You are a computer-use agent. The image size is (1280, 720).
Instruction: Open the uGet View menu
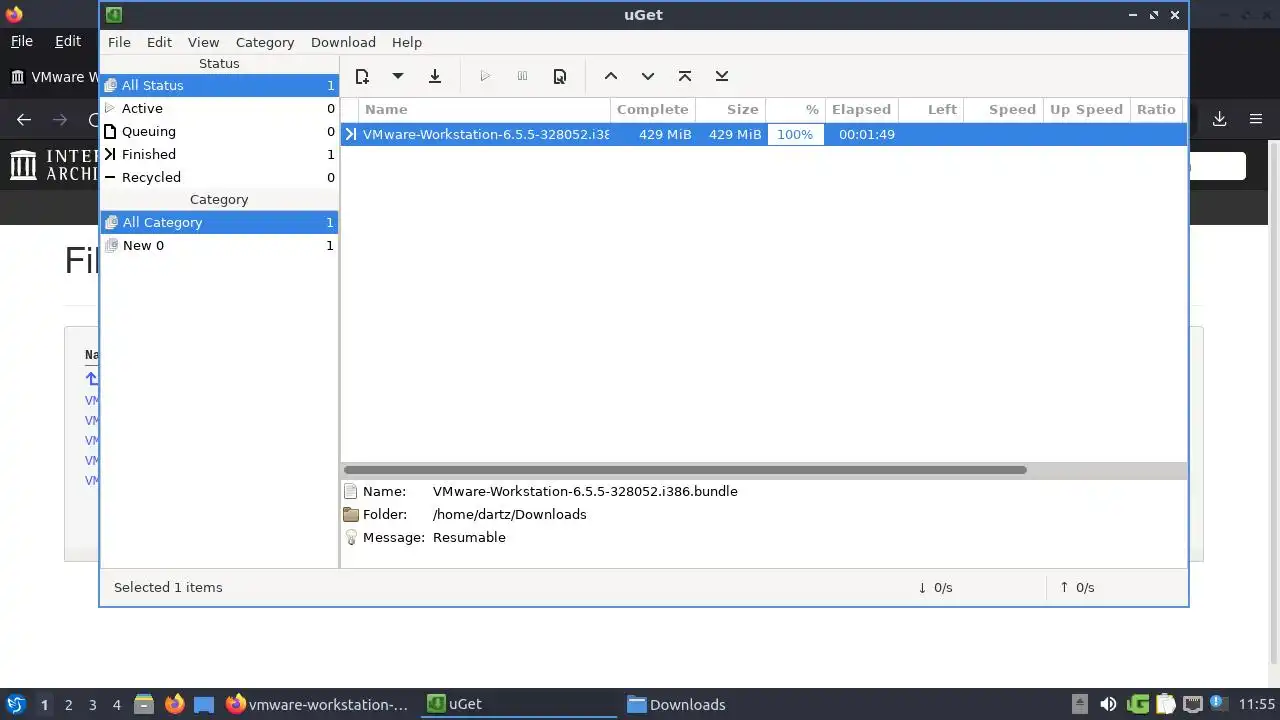click(203, 42)
